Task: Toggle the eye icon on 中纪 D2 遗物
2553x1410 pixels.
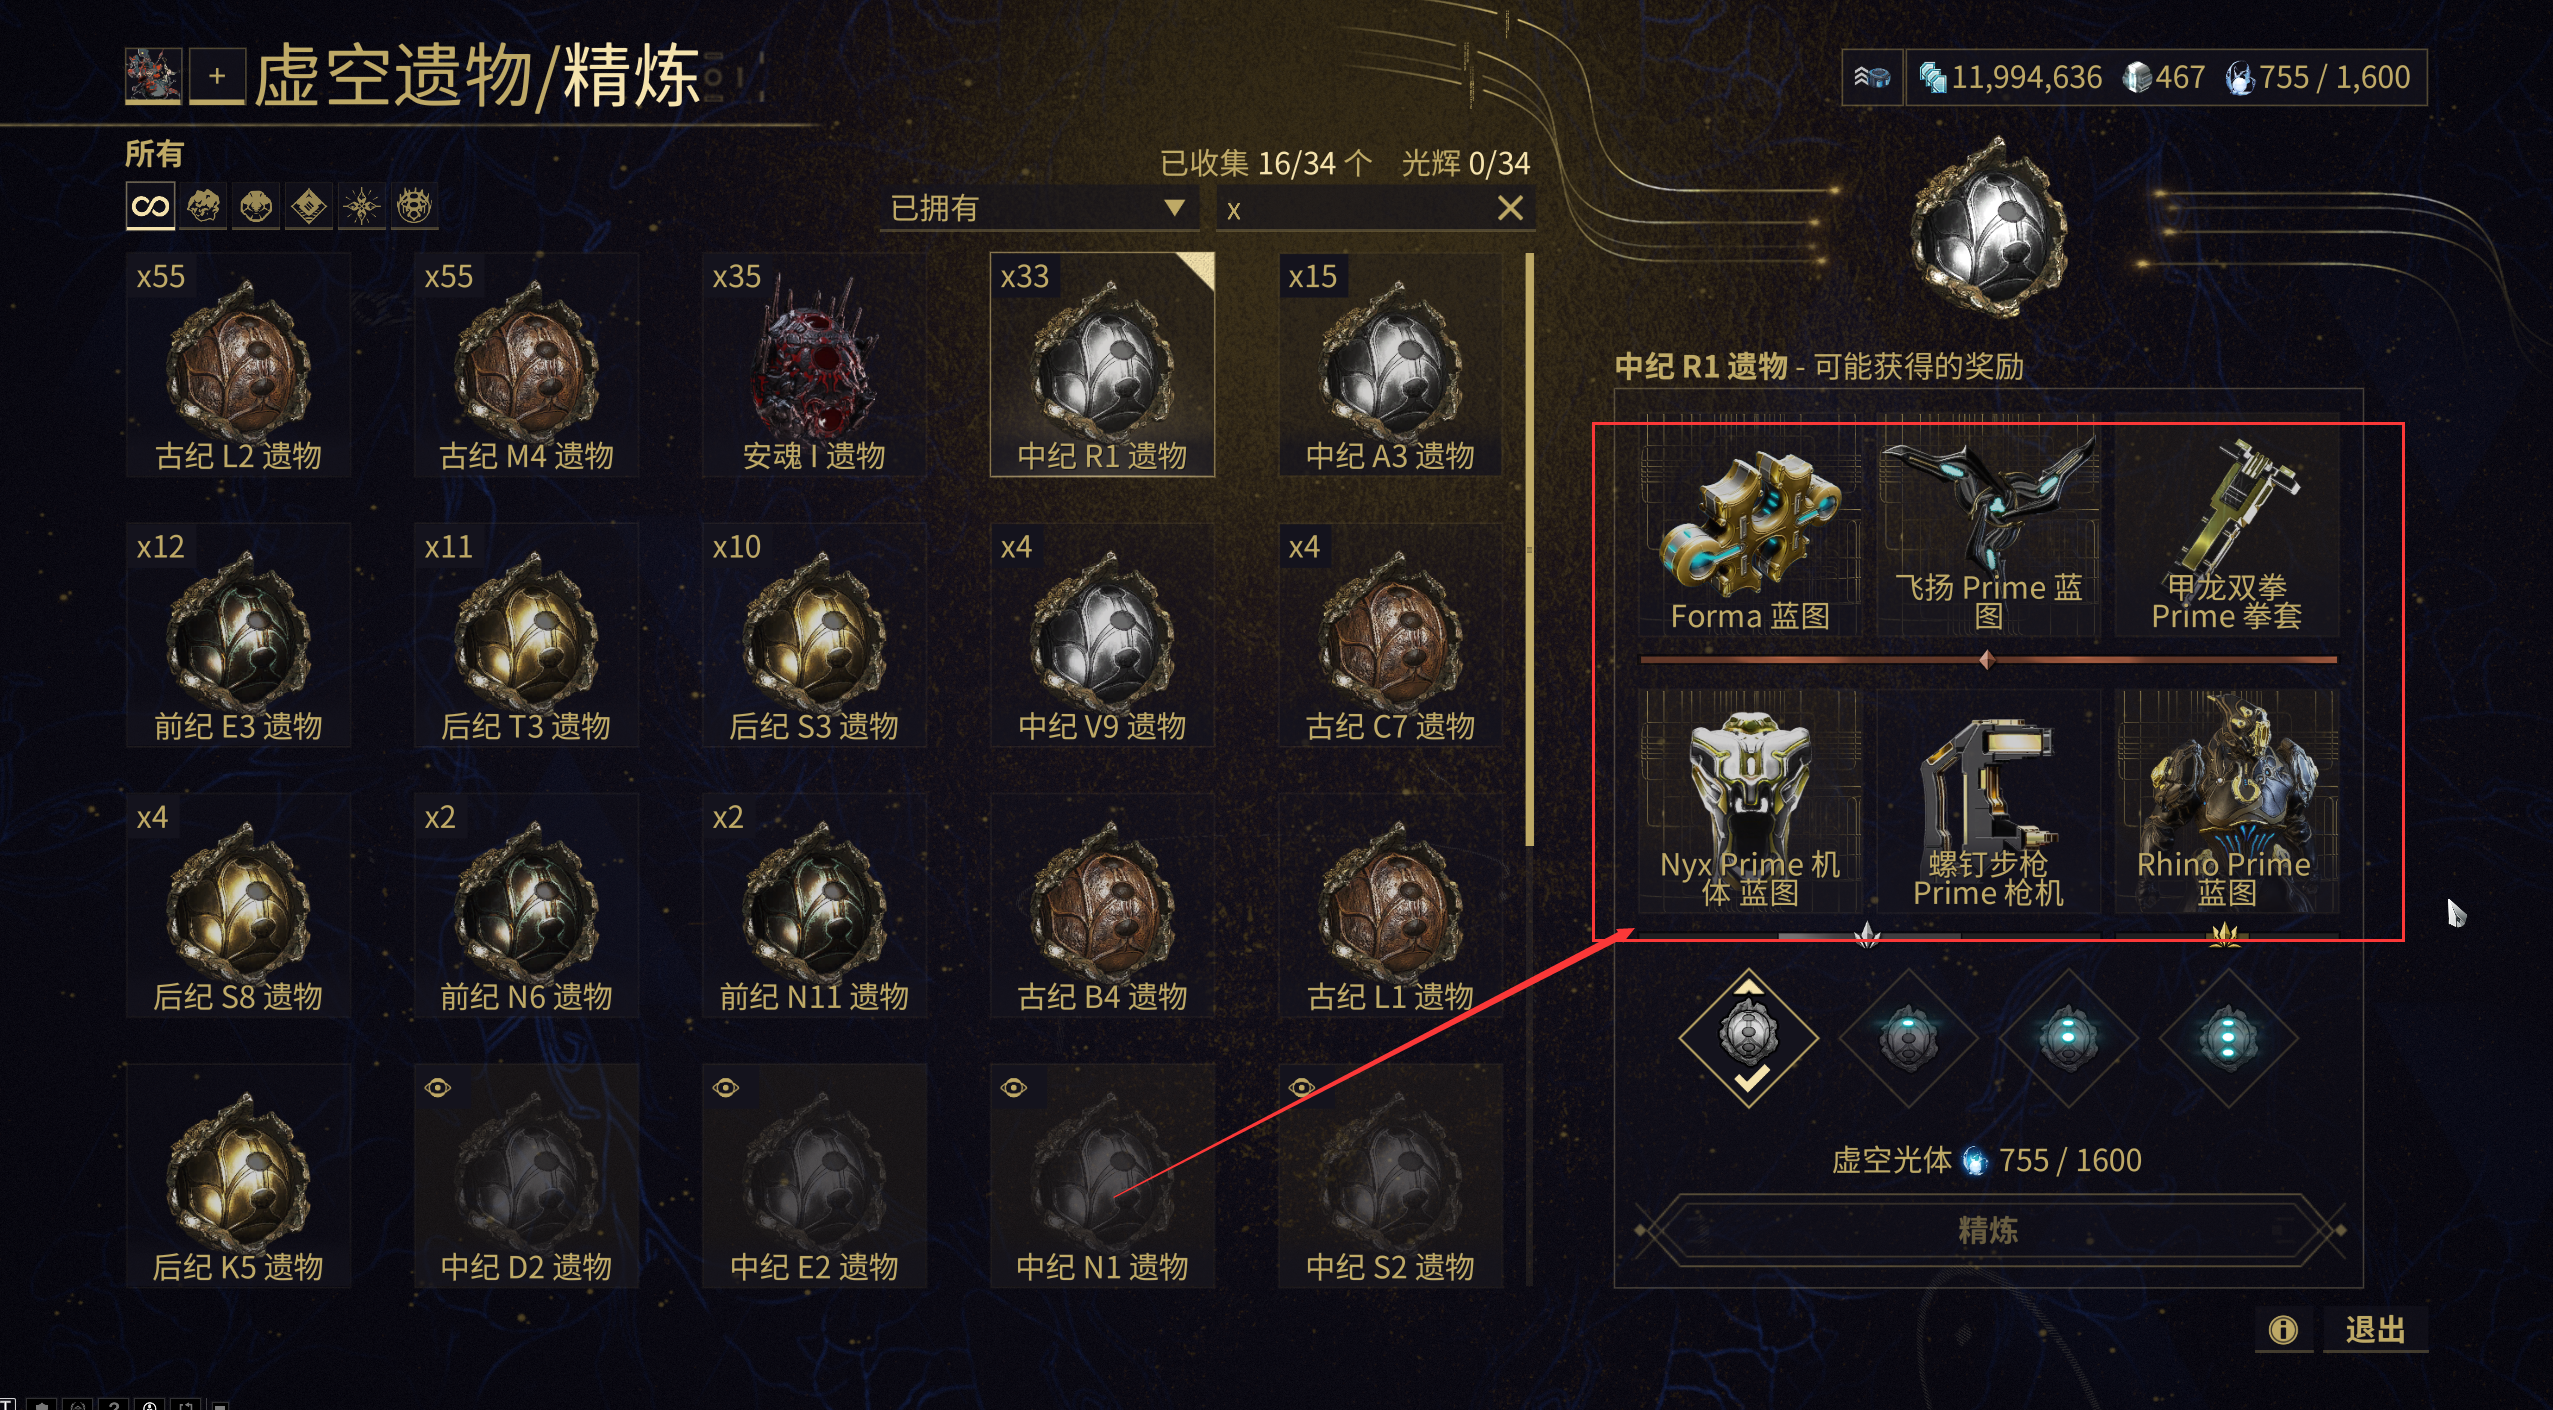Action: [x=438, y=1088]
